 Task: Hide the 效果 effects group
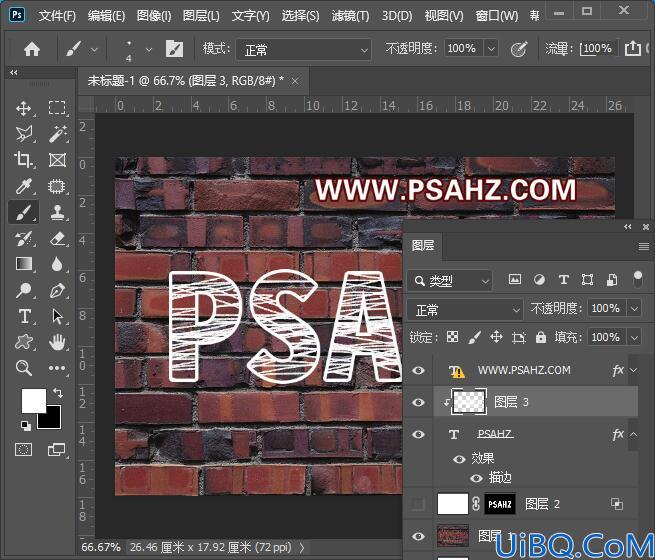pos(459,459)
